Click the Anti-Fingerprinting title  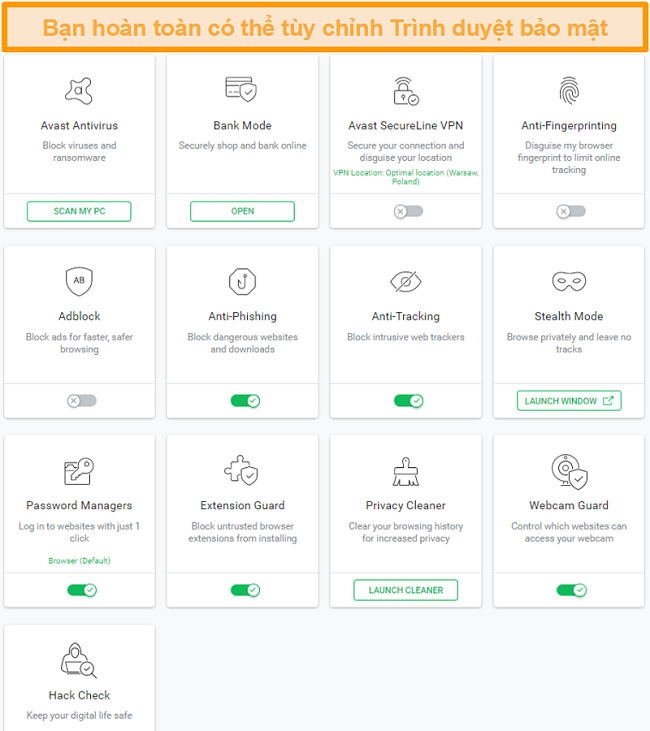(569, 125)
